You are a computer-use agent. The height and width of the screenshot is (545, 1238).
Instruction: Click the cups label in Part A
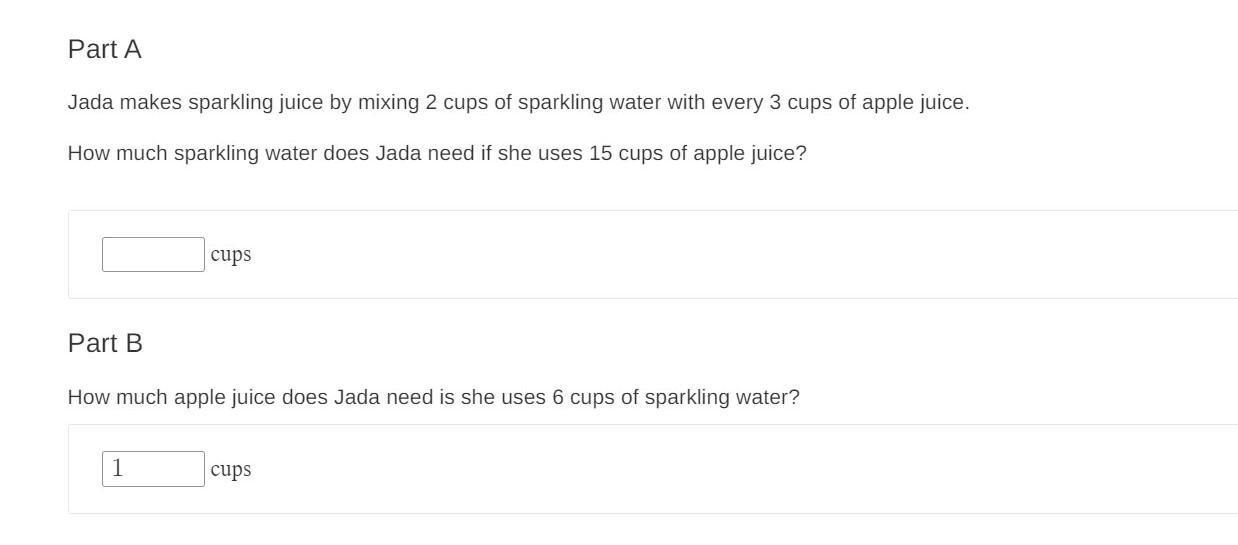(231, 254)
